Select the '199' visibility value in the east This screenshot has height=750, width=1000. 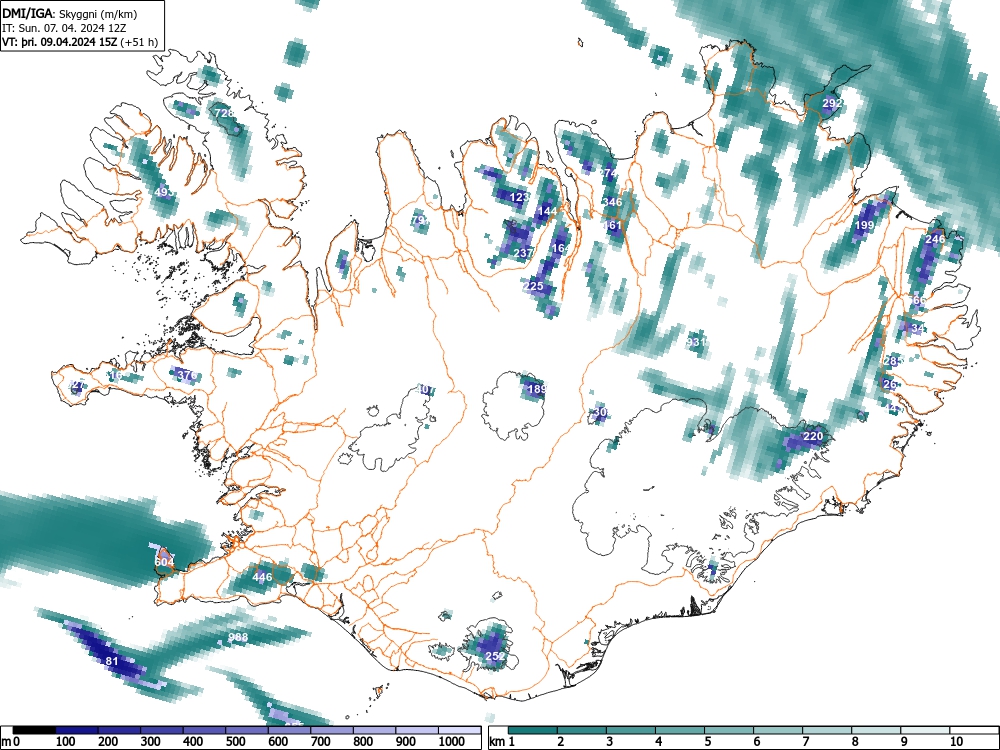tap(864, 224)
